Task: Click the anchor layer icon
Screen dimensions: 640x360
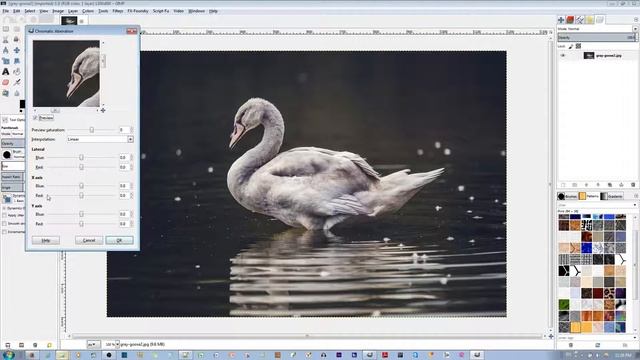Action: click(622, 185)
